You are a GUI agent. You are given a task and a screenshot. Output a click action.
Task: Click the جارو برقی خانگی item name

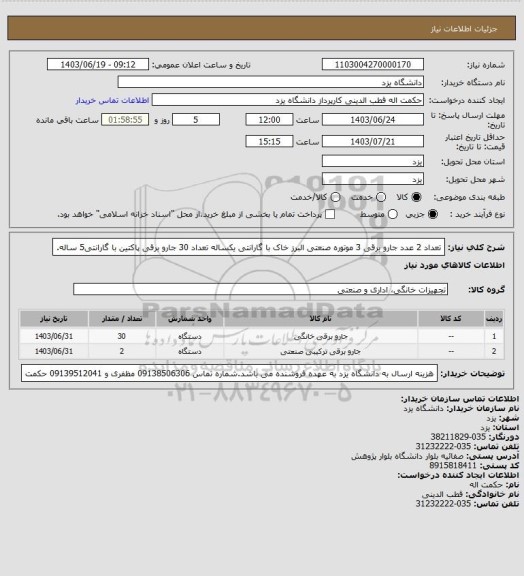tap(321, 336)
